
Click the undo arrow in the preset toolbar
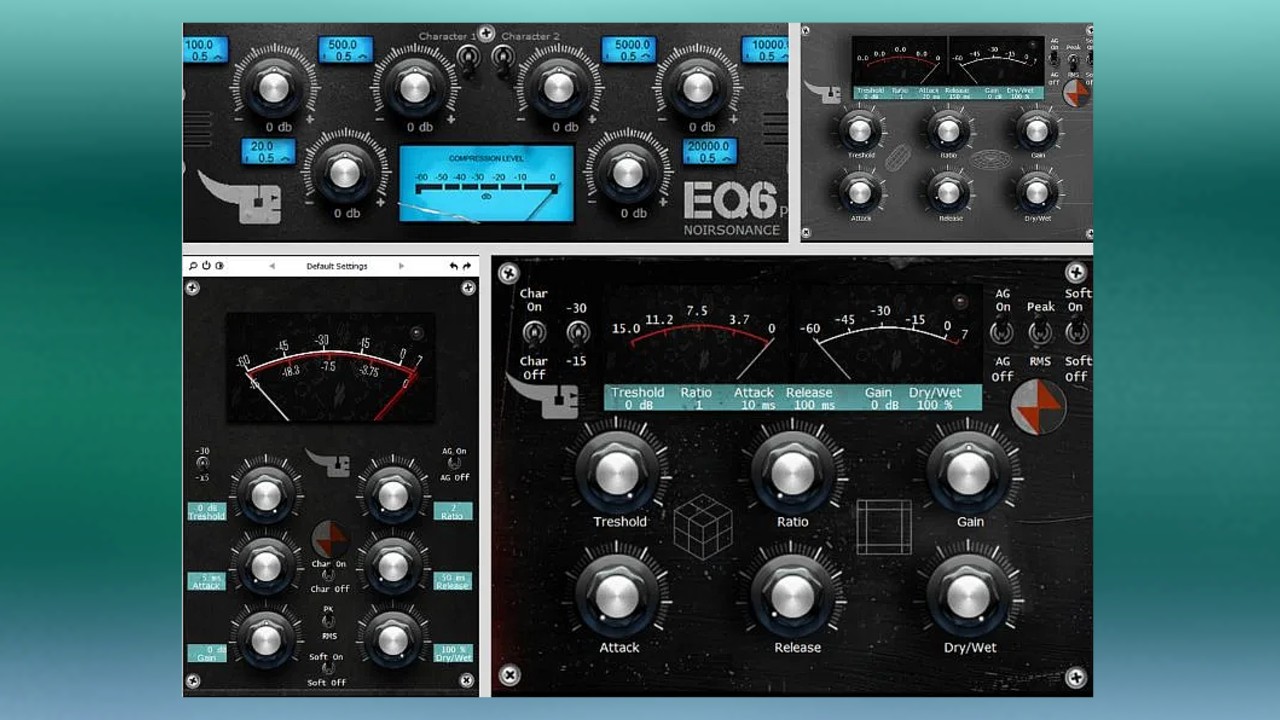pyautogui.click(x=452, y=266)
